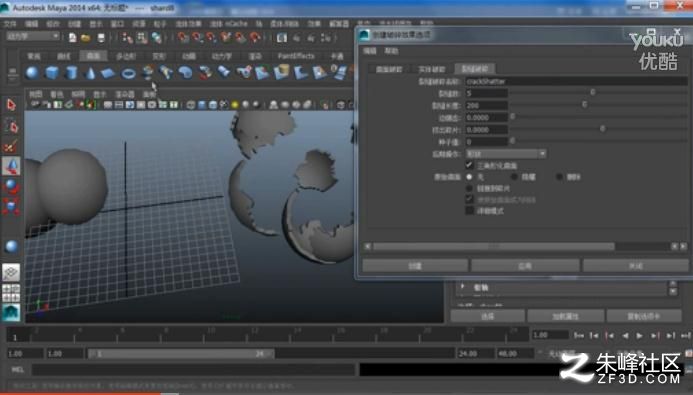Open the Dynamics menu set dropdown
Image resolution: width=693 pixels, height=395 pixels.
[33, 37]
